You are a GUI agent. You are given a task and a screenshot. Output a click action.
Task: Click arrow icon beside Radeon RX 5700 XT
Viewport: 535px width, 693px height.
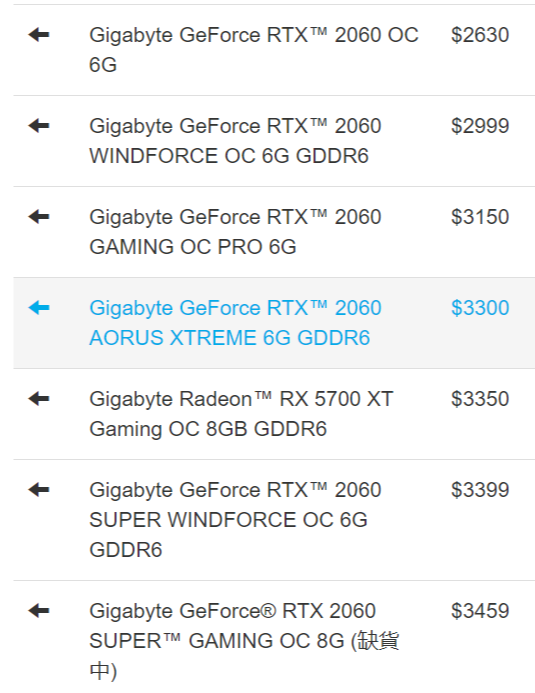[39, 399]
